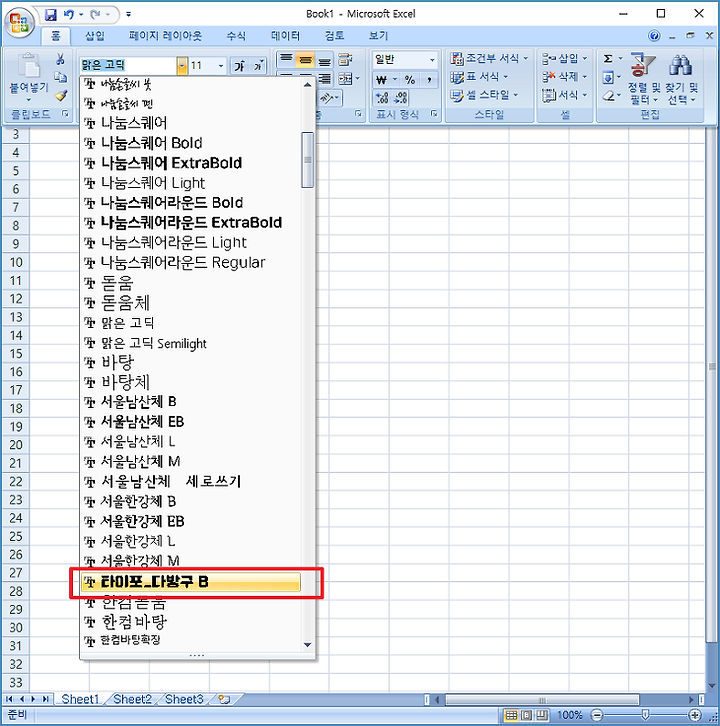Apply comma style format
This screenshot has height=726, width=720.
(x=429, y=80)
